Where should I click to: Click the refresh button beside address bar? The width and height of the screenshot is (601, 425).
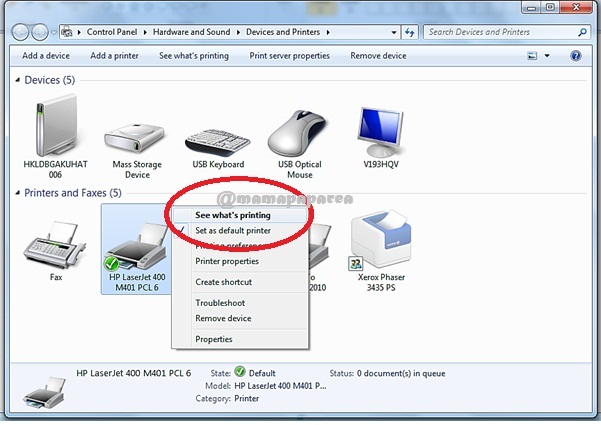pyautogui.click(x=410, y=33)
